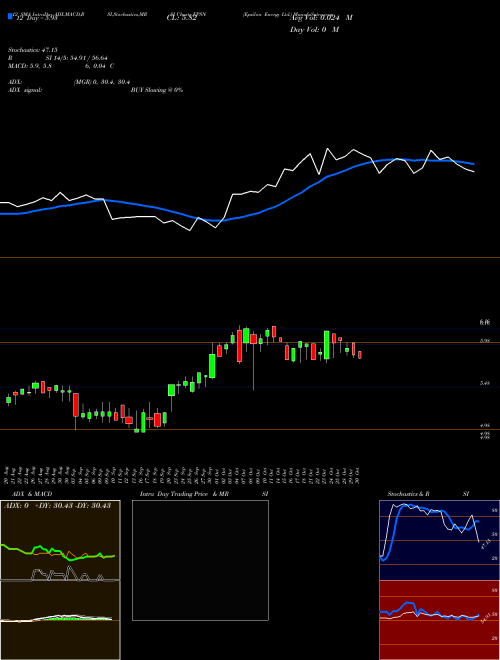Click the last red candlestick on the chart
Image resolution: width=500 pixels, height=660 pixels.
(x=360, y=355)
